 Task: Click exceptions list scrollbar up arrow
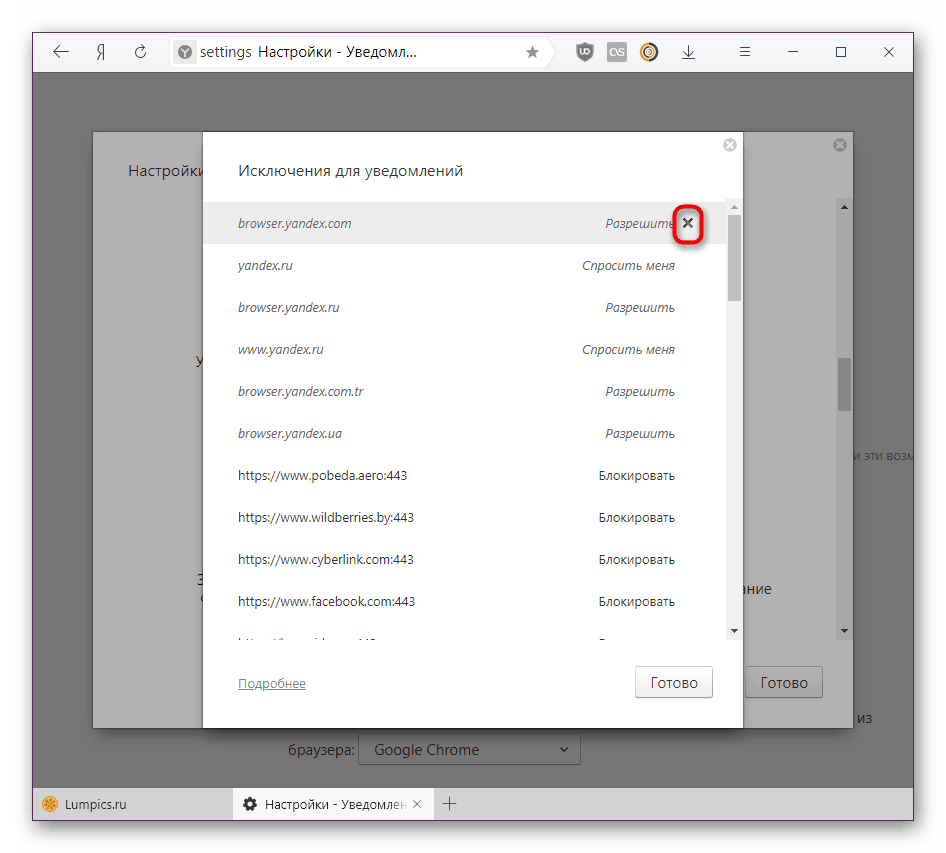tap(734, 207)
